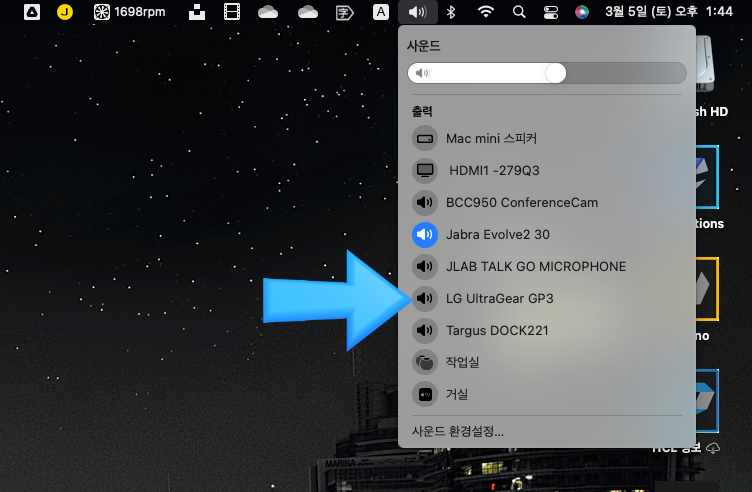Select 거실 Apple TV output
The width and height of the screenshot is (752, 492).
547,394
